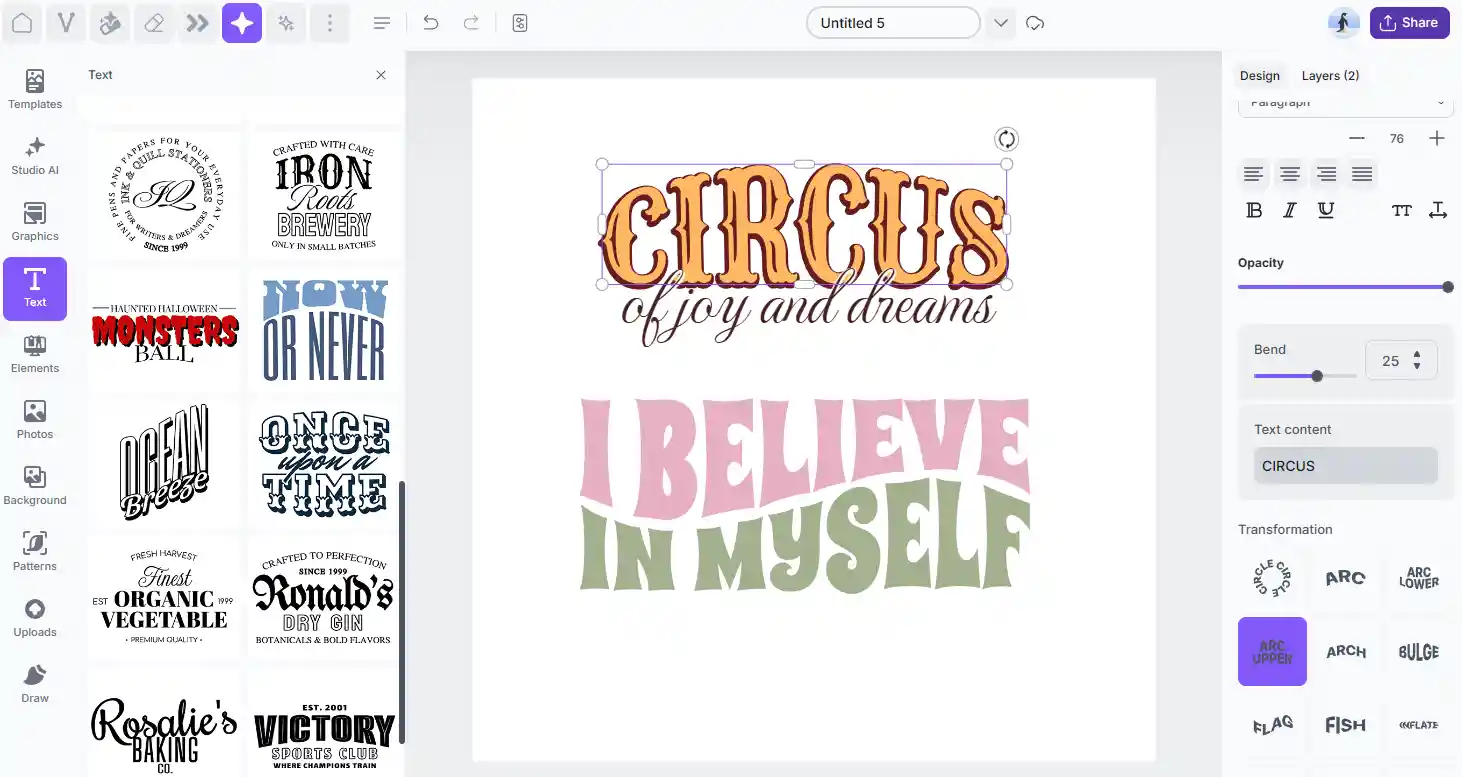Open the Patterns panel
This screenshot has width=1462, height=777.
[x=34, y=551]
